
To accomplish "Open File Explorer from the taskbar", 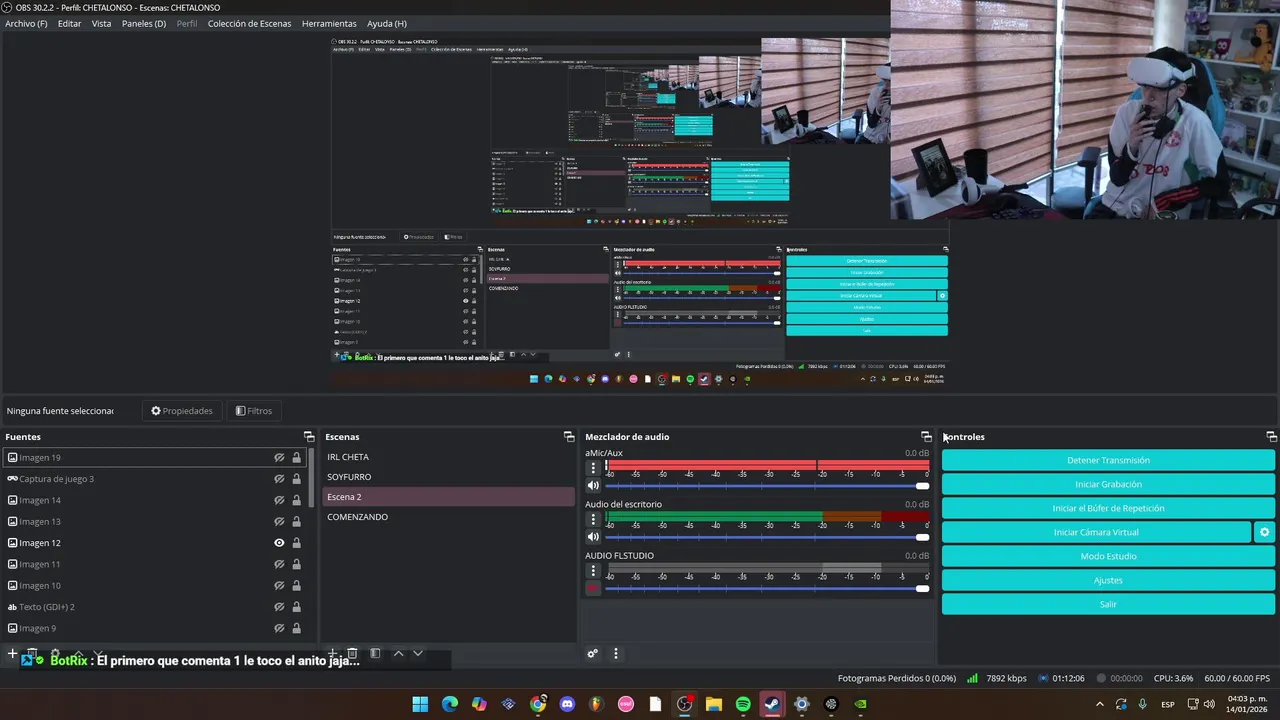I will (714, 704).
